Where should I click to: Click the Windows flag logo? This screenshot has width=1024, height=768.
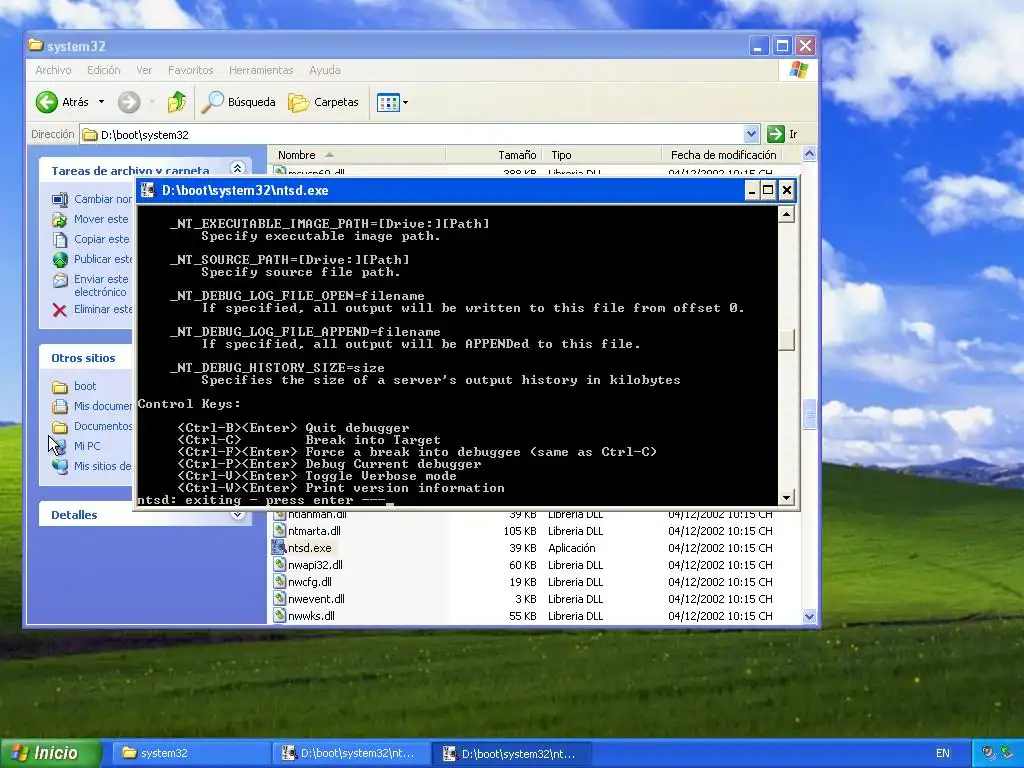799,70
